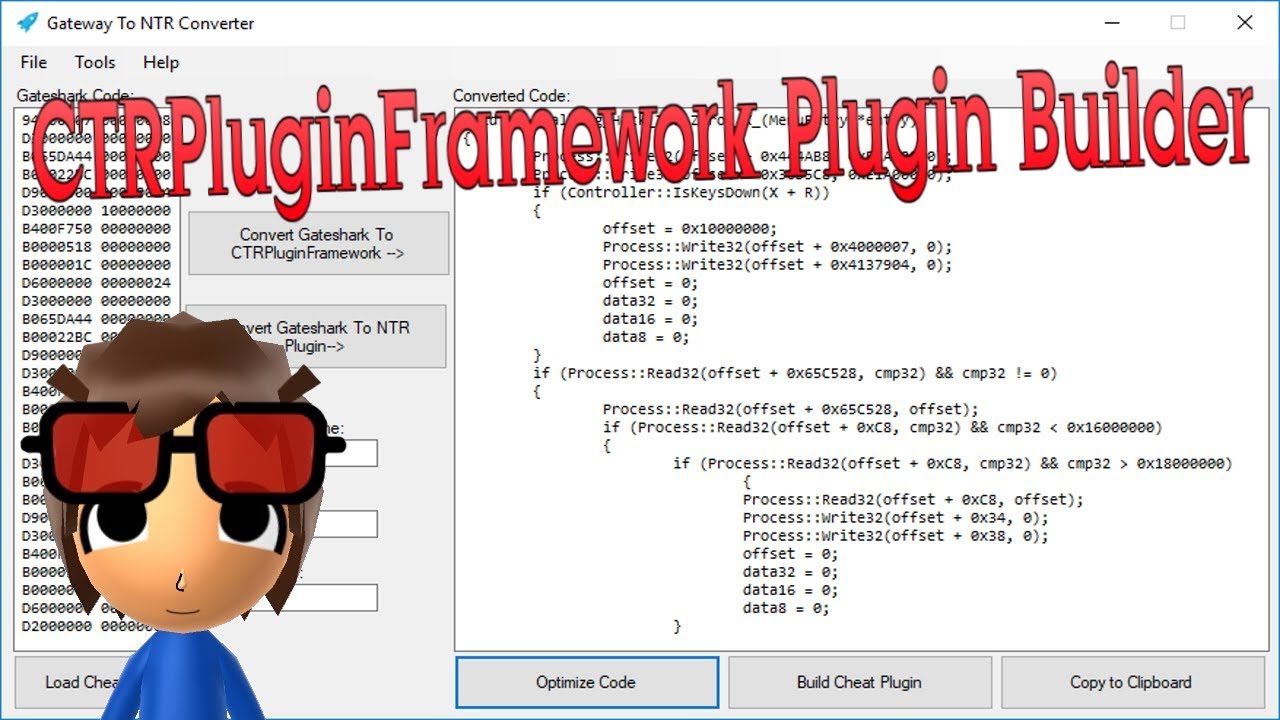
Task: Open the File menu
Action: coord(33,62)
